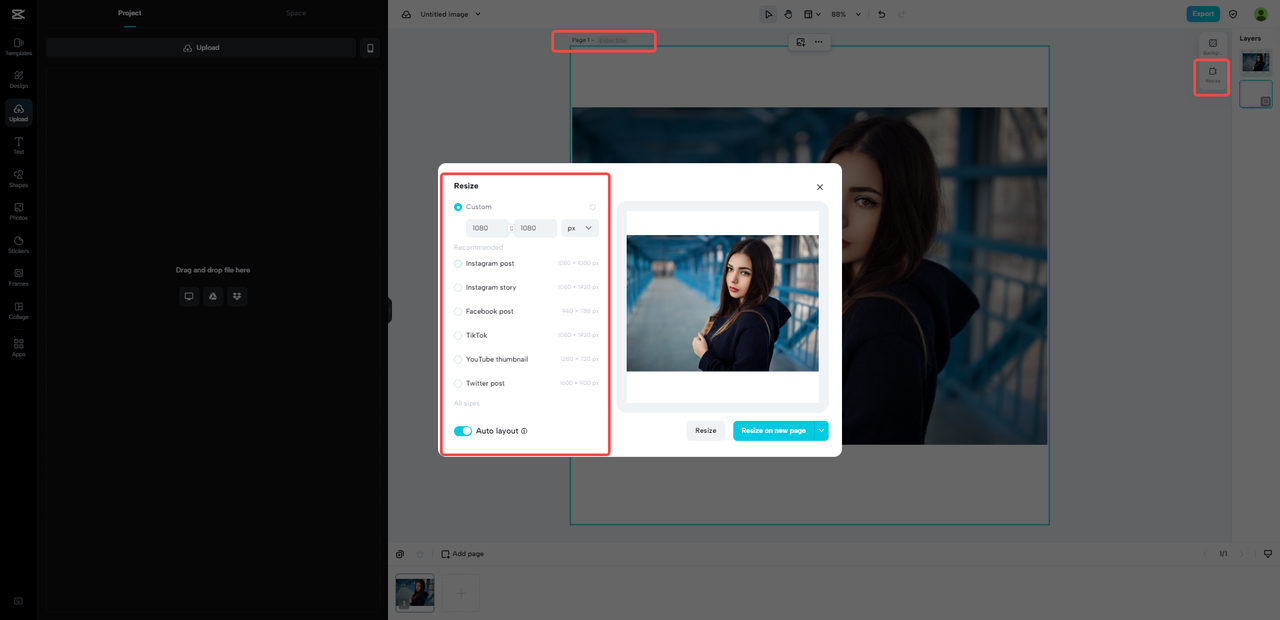The width and height of the screenshot is (1280, 620).
Task: Select the TikTok radio option
Action: tap(458, 336)
